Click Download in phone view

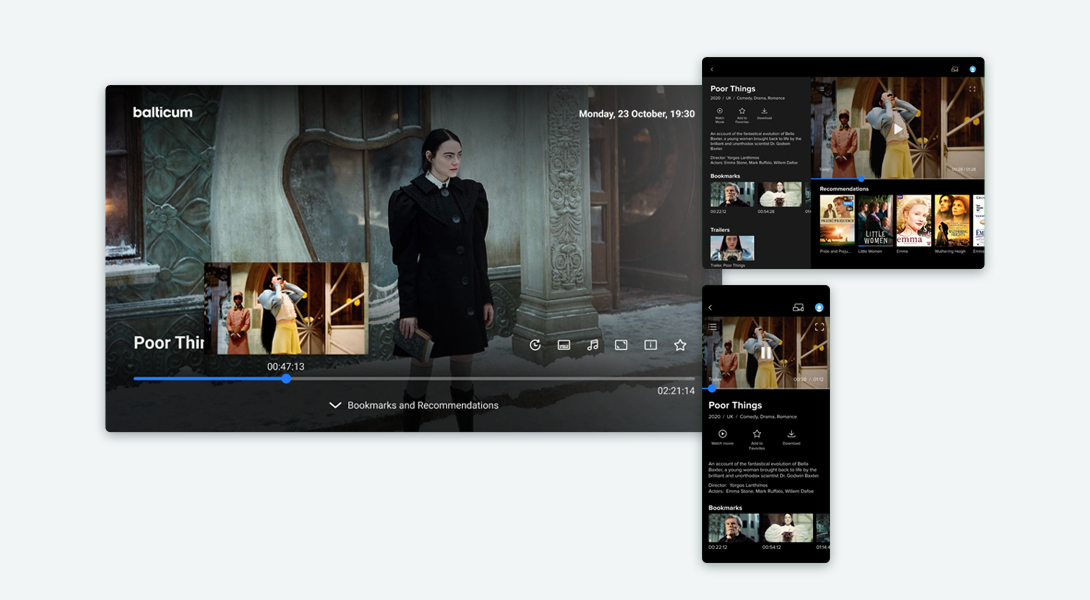[x=791, y=437]
